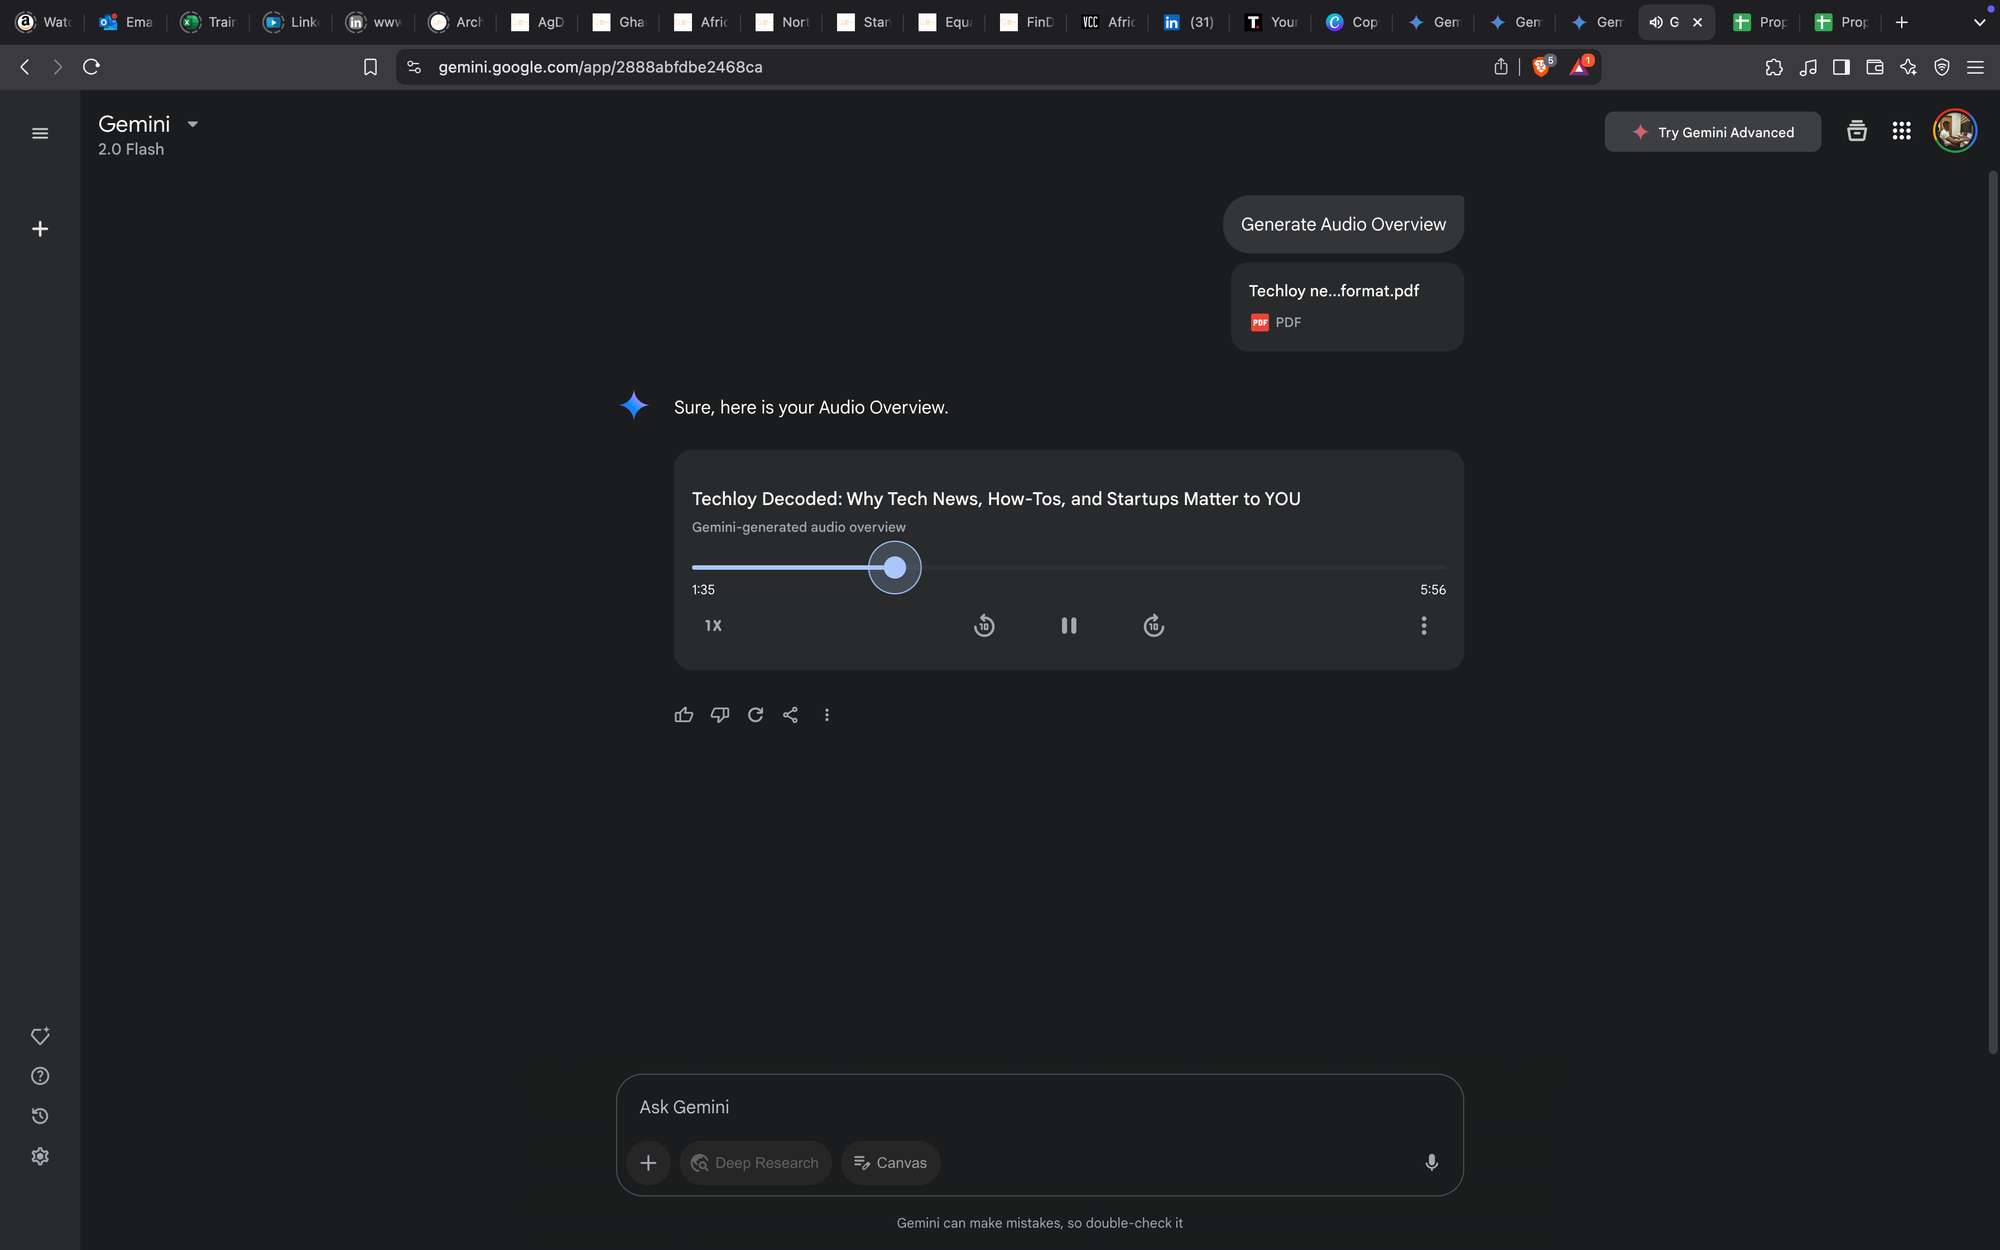Open the Google apps grid
Screen dimensions: 2000x1250
(x=1901, y=131)
